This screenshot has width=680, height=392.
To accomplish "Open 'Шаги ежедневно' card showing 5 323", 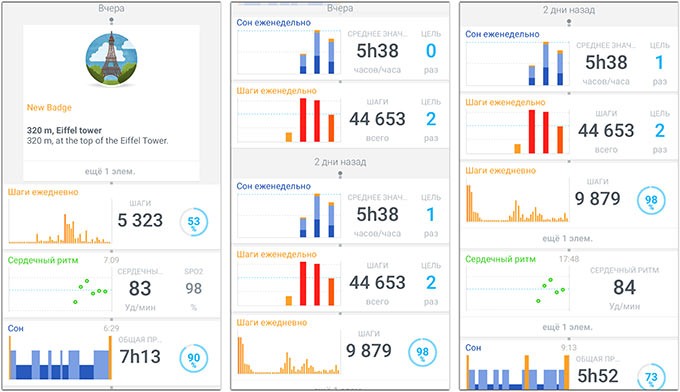I will coord(111,217).
